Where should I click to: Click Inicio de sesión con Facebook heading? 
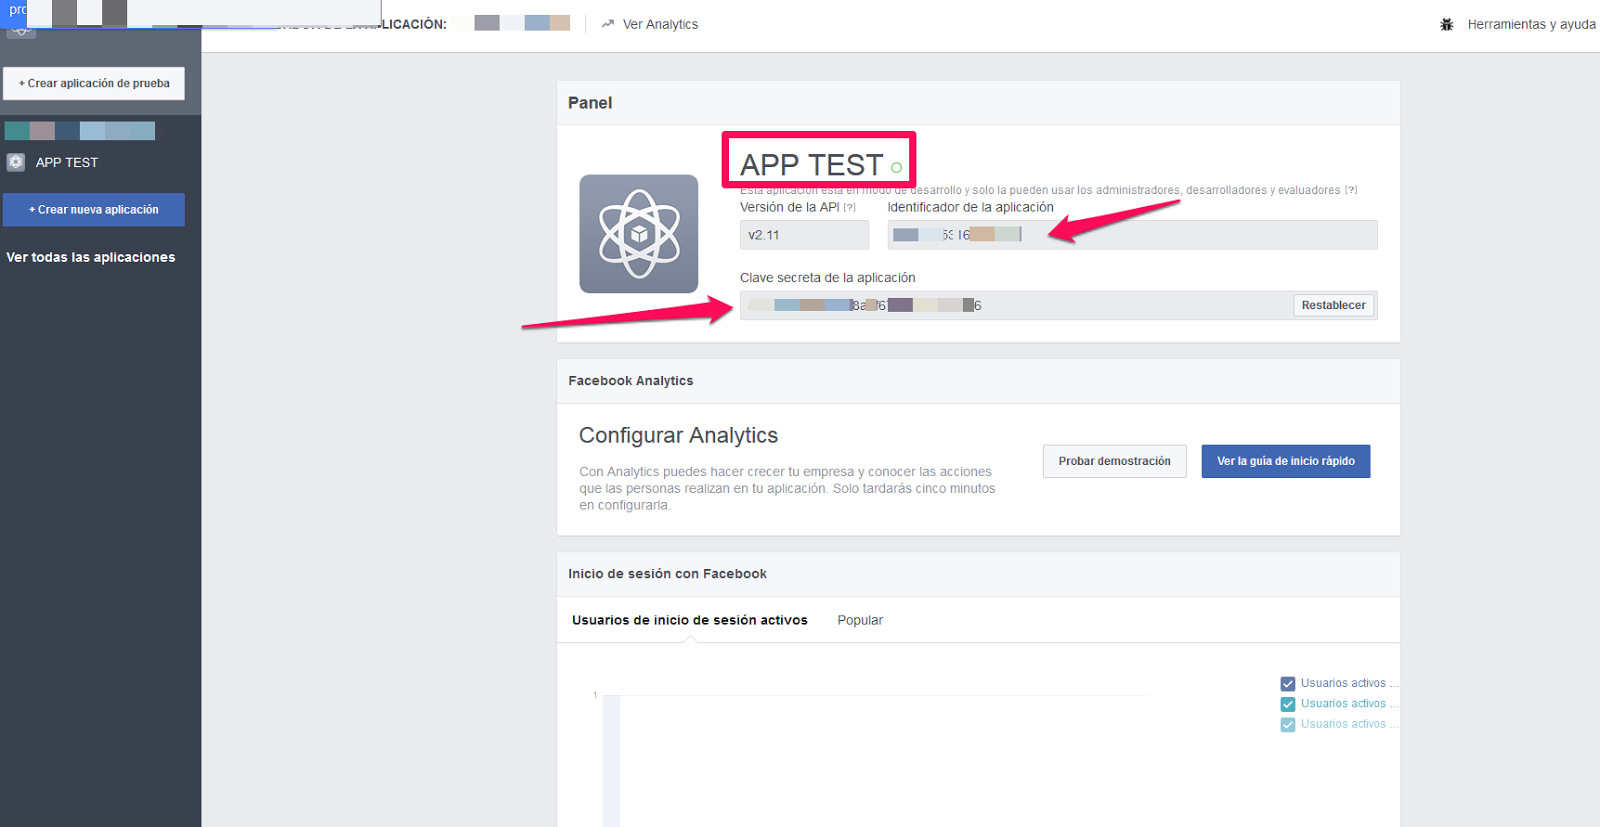[667, 574]
